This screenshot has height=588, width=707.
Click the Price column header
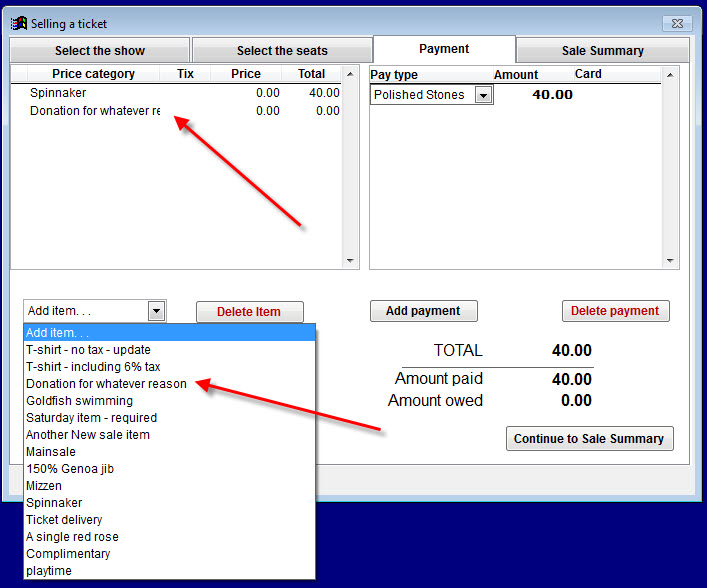246,74
